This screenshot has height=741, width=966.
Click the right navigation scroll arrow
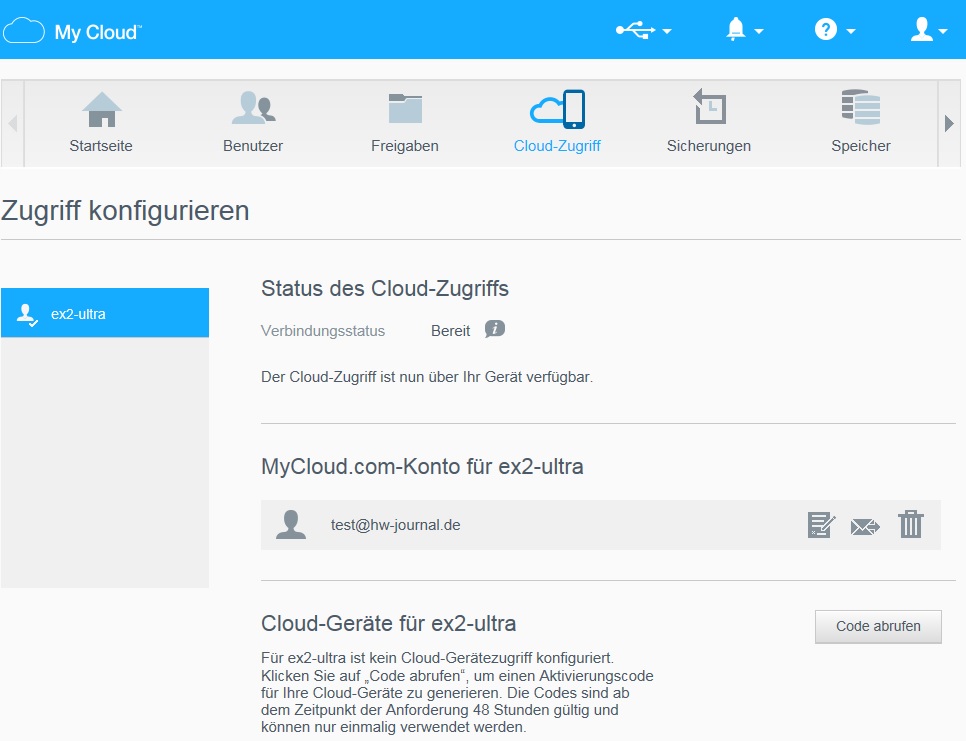pyautogui.click(x=949, y=123)
